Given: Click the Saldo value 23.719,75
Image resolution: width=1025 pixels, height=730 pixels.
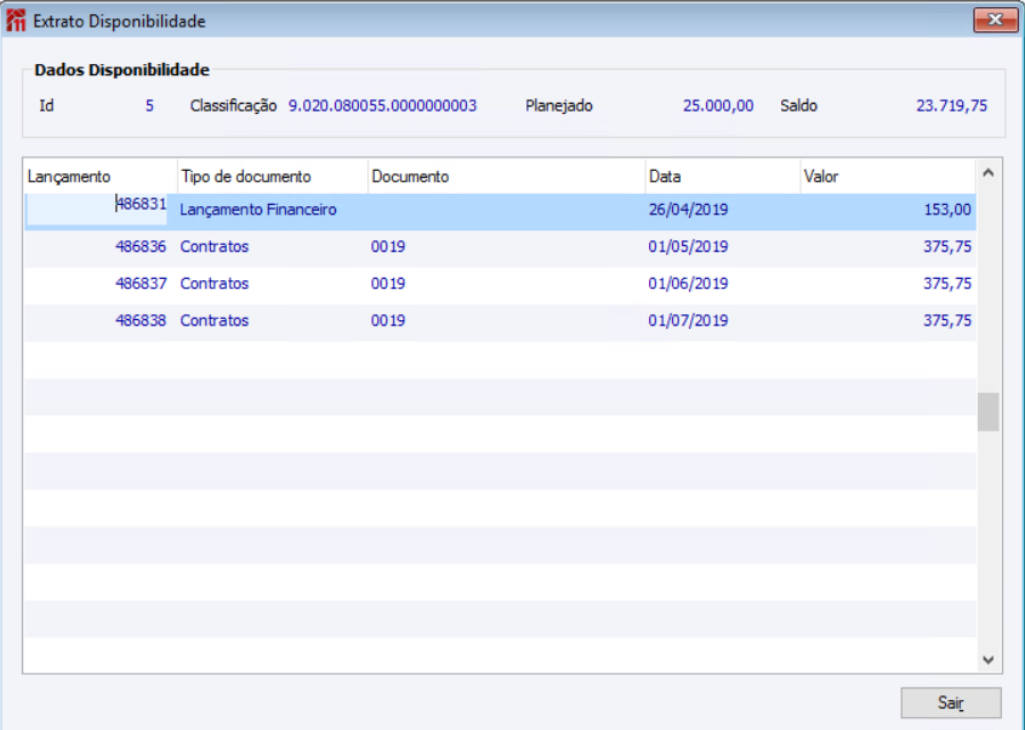Looking at the screenshot, I should (951, 106).
